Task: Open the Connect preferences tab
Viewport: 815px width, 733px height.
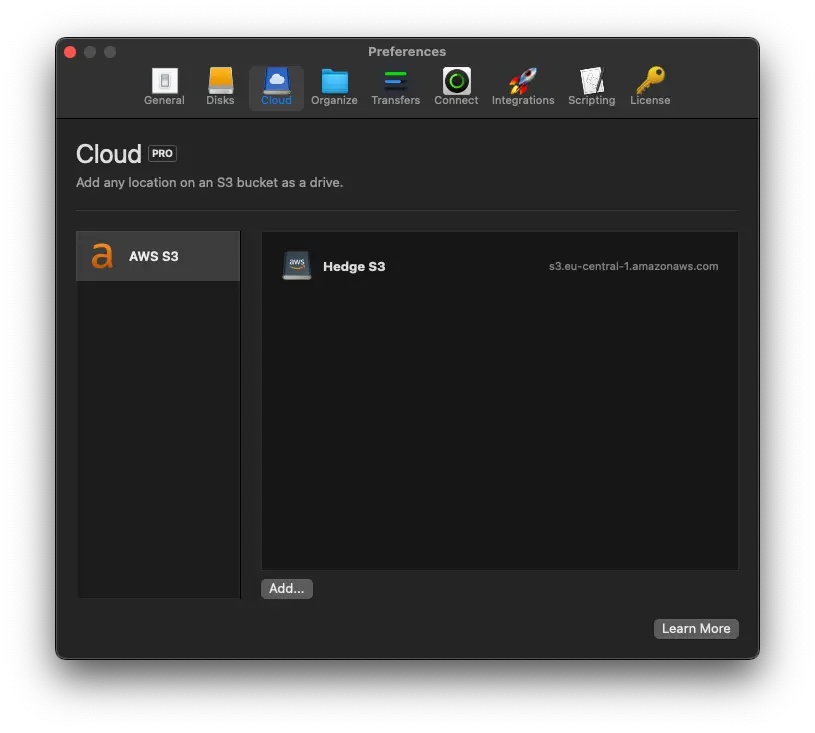Action: [456, 87]
